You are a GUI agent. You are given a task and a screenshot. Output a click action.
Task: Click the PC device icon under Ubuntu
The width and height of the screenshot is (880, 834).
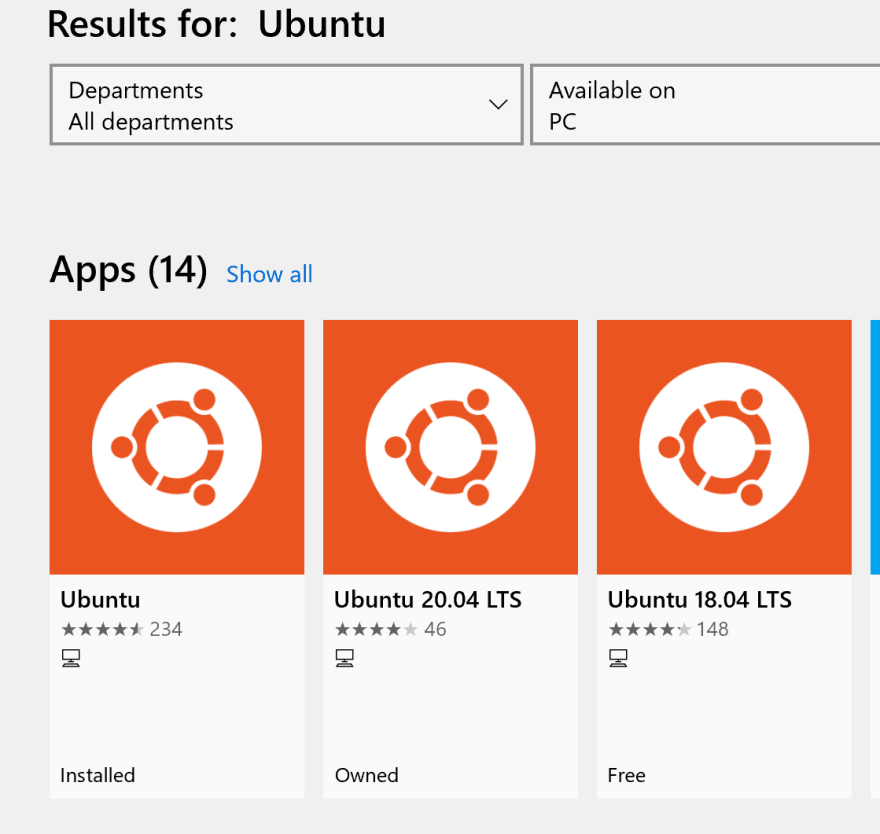pyautogui.click(x=71, y=658)
